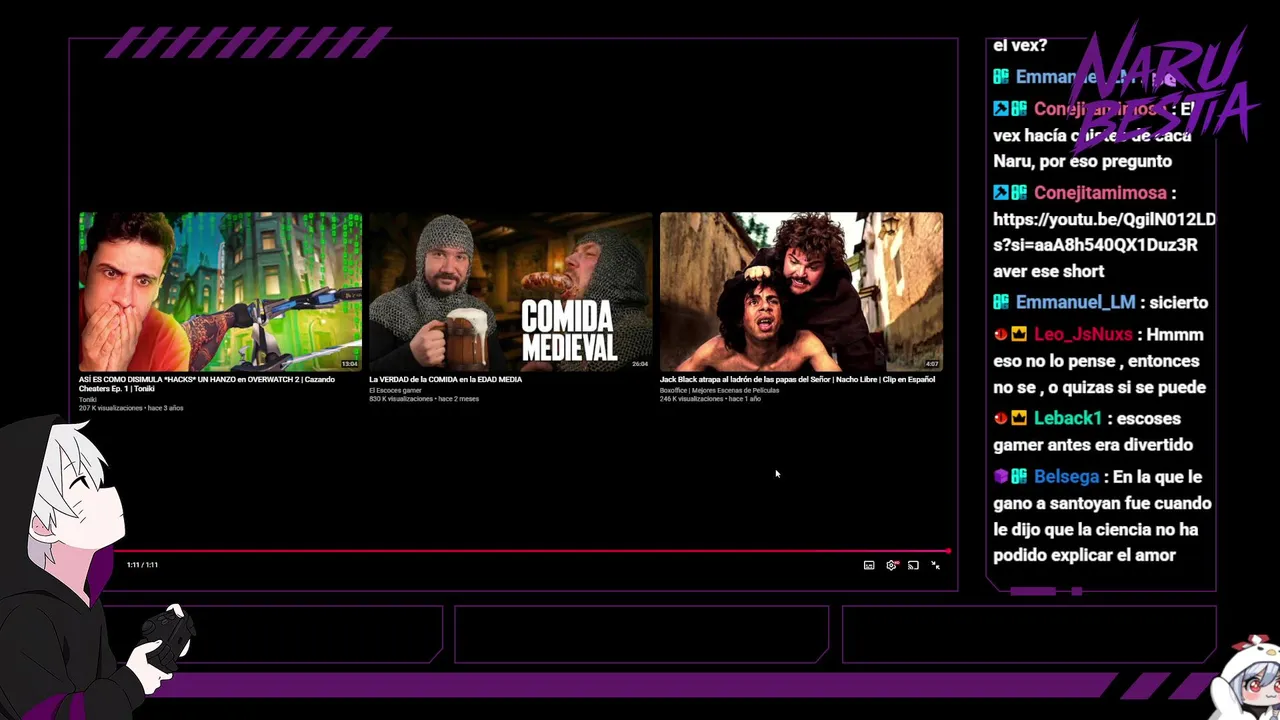Click title 'Jack Black atrapa al ladrón de las papas'
The height and width of the screenshot is (720, 1280).
click(x=797, y=380)
